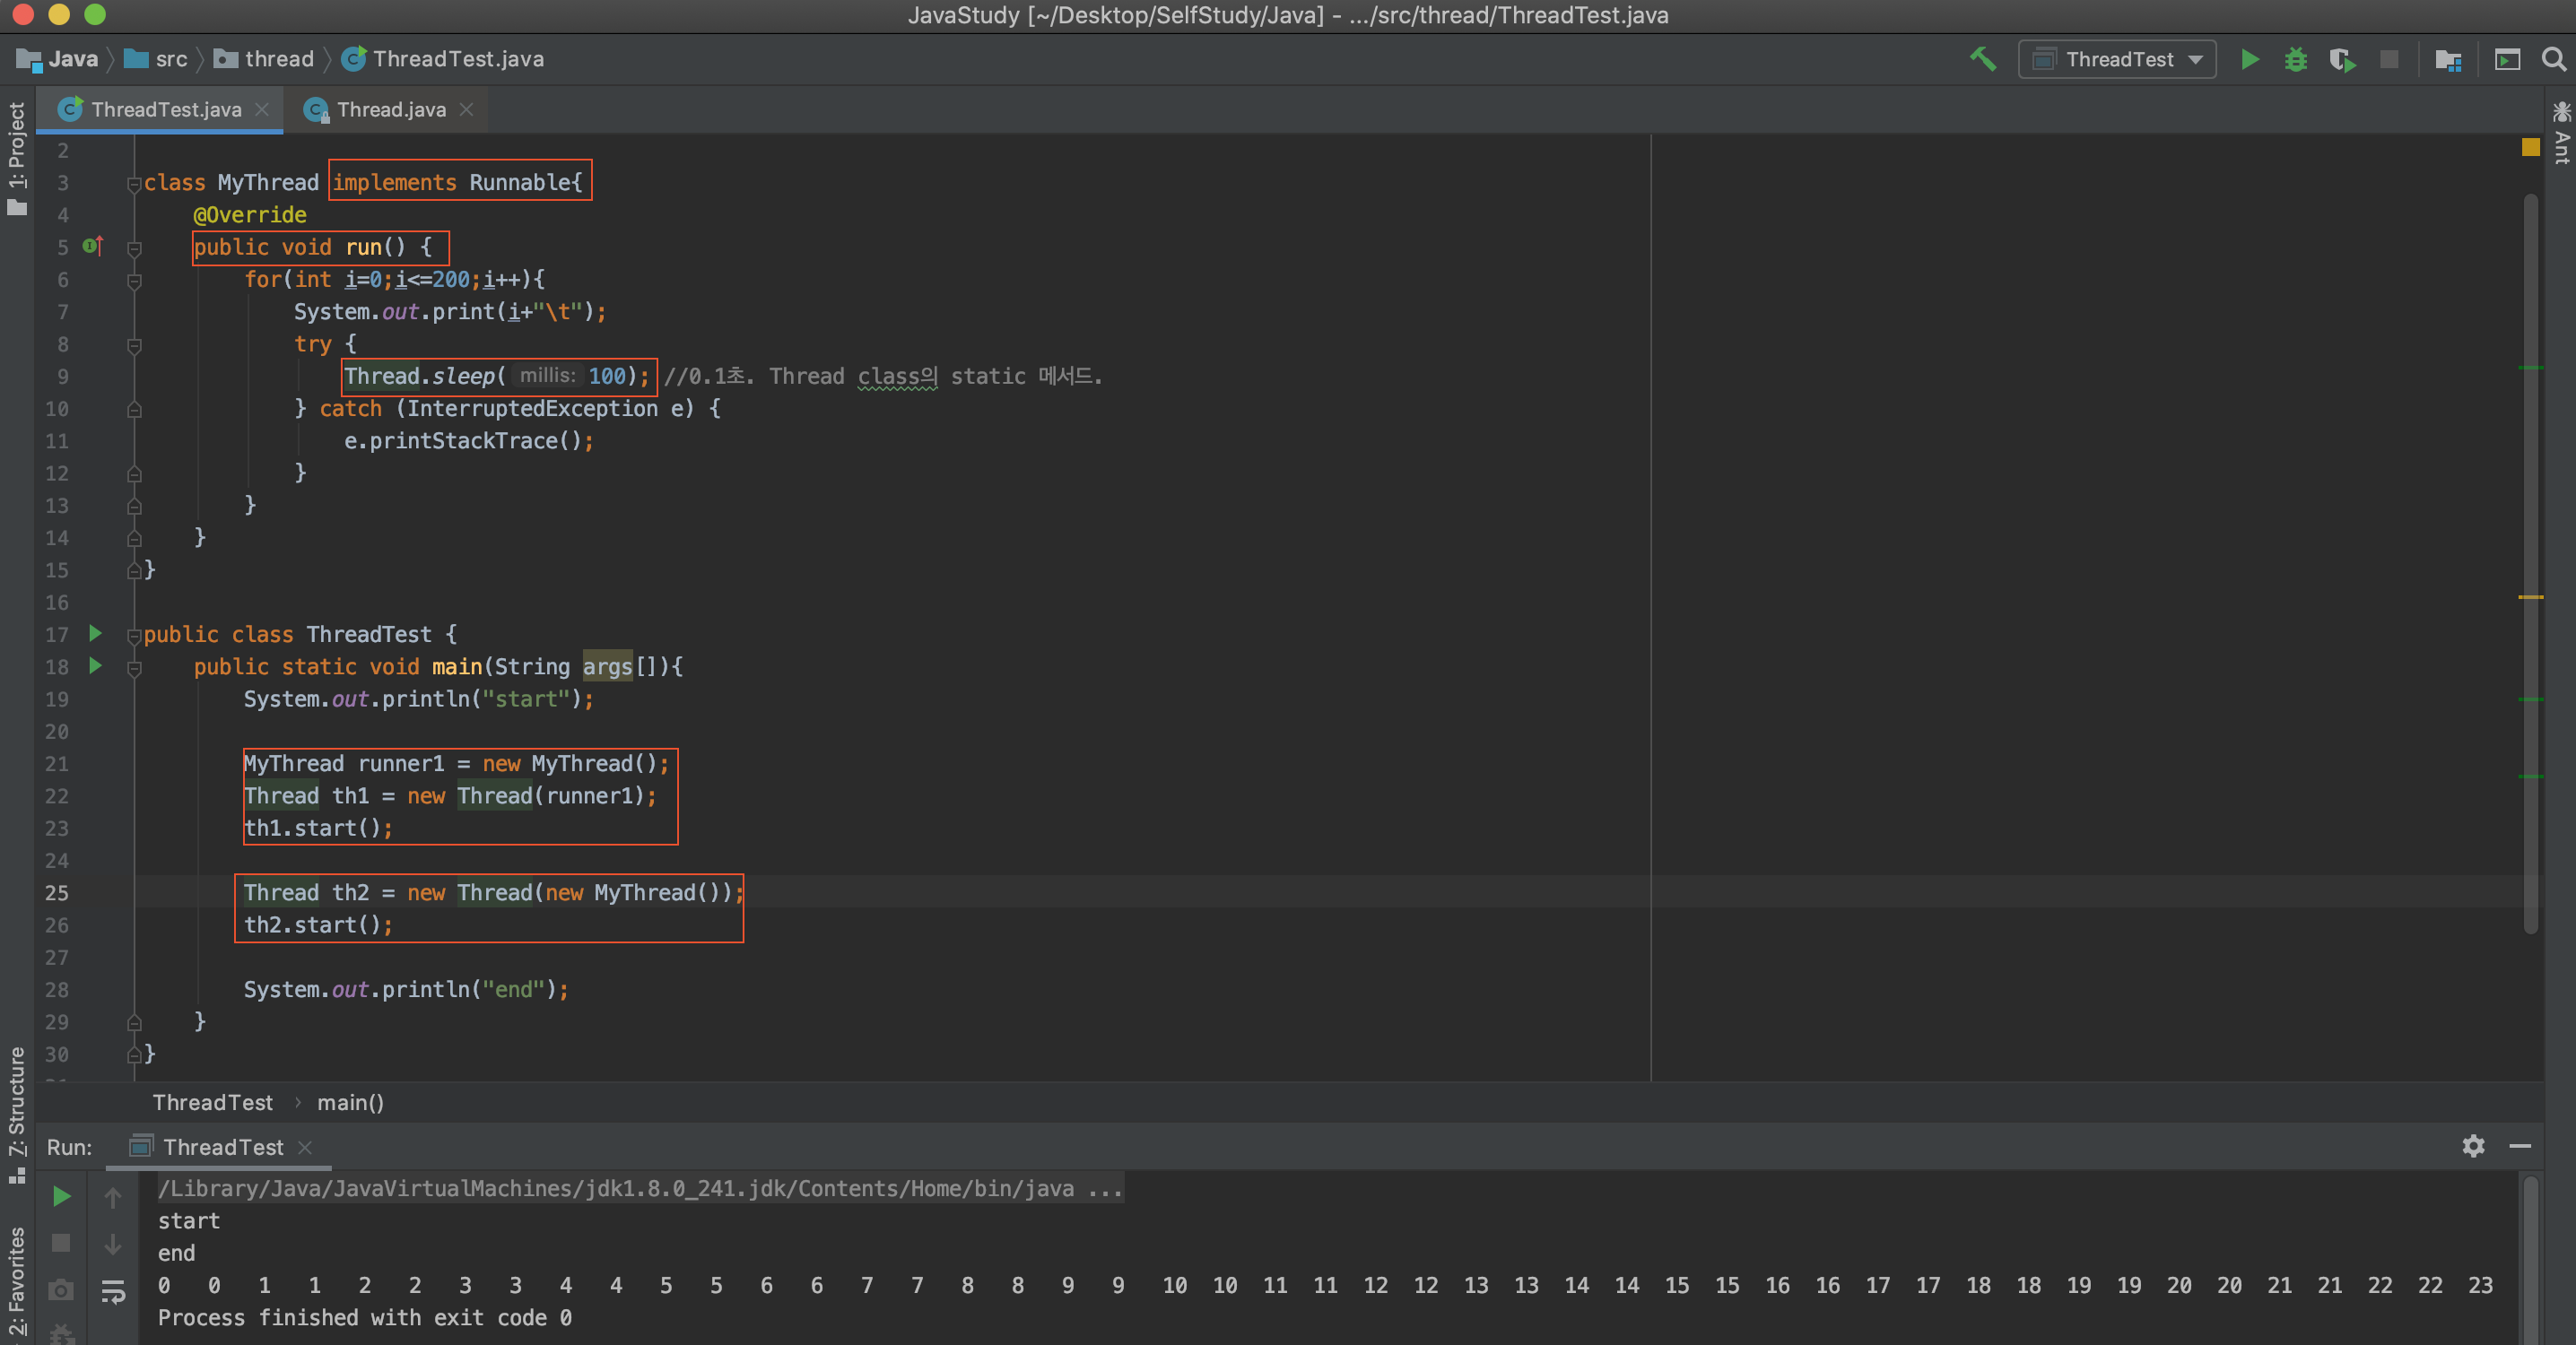Image resolution: width=2576 pixels, height=1345 pixels.
Task: Switch to the Thread.java editor tab
Action: 390,110
